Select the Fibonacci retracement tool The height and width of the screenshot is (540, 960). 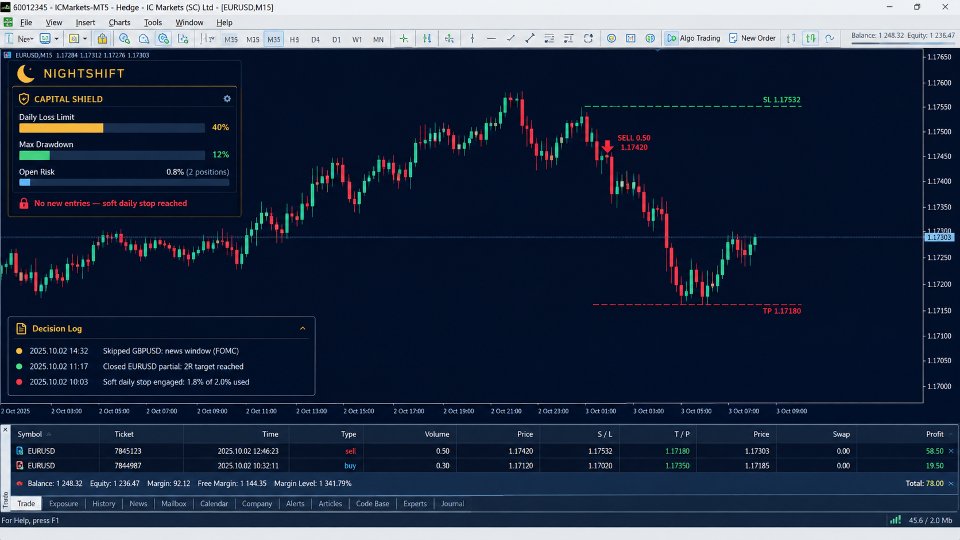click(x=549, y=39)
